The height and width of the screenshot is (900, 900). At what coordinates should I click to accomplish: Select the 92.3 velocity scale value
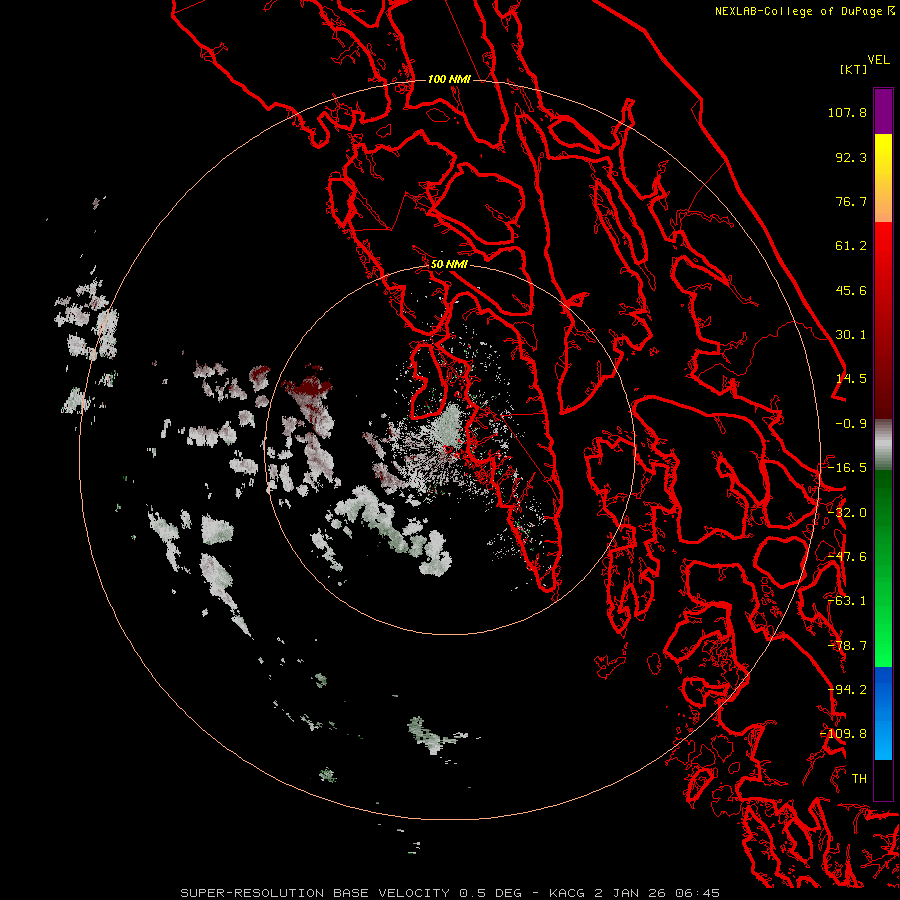851,157
